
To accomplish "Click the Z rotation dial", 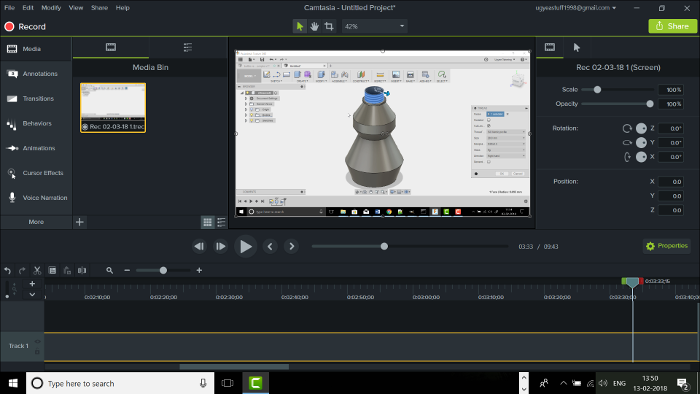I will point(641,129).
